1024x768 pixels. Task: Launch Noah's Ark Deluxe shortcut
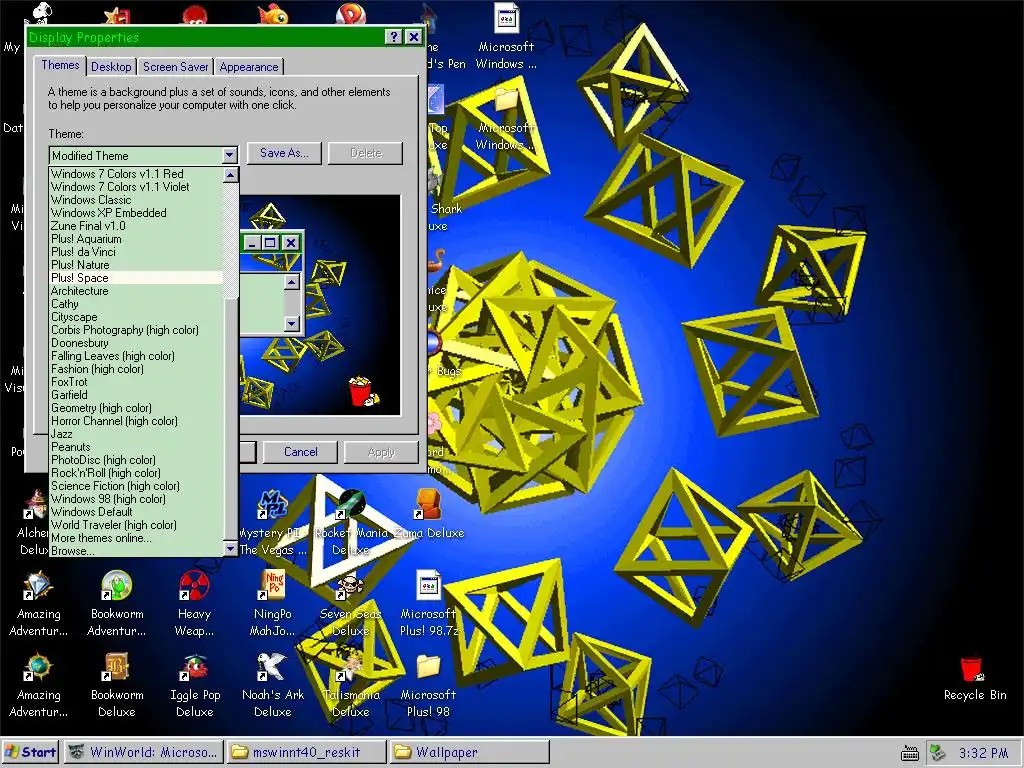tap(272, 667)
